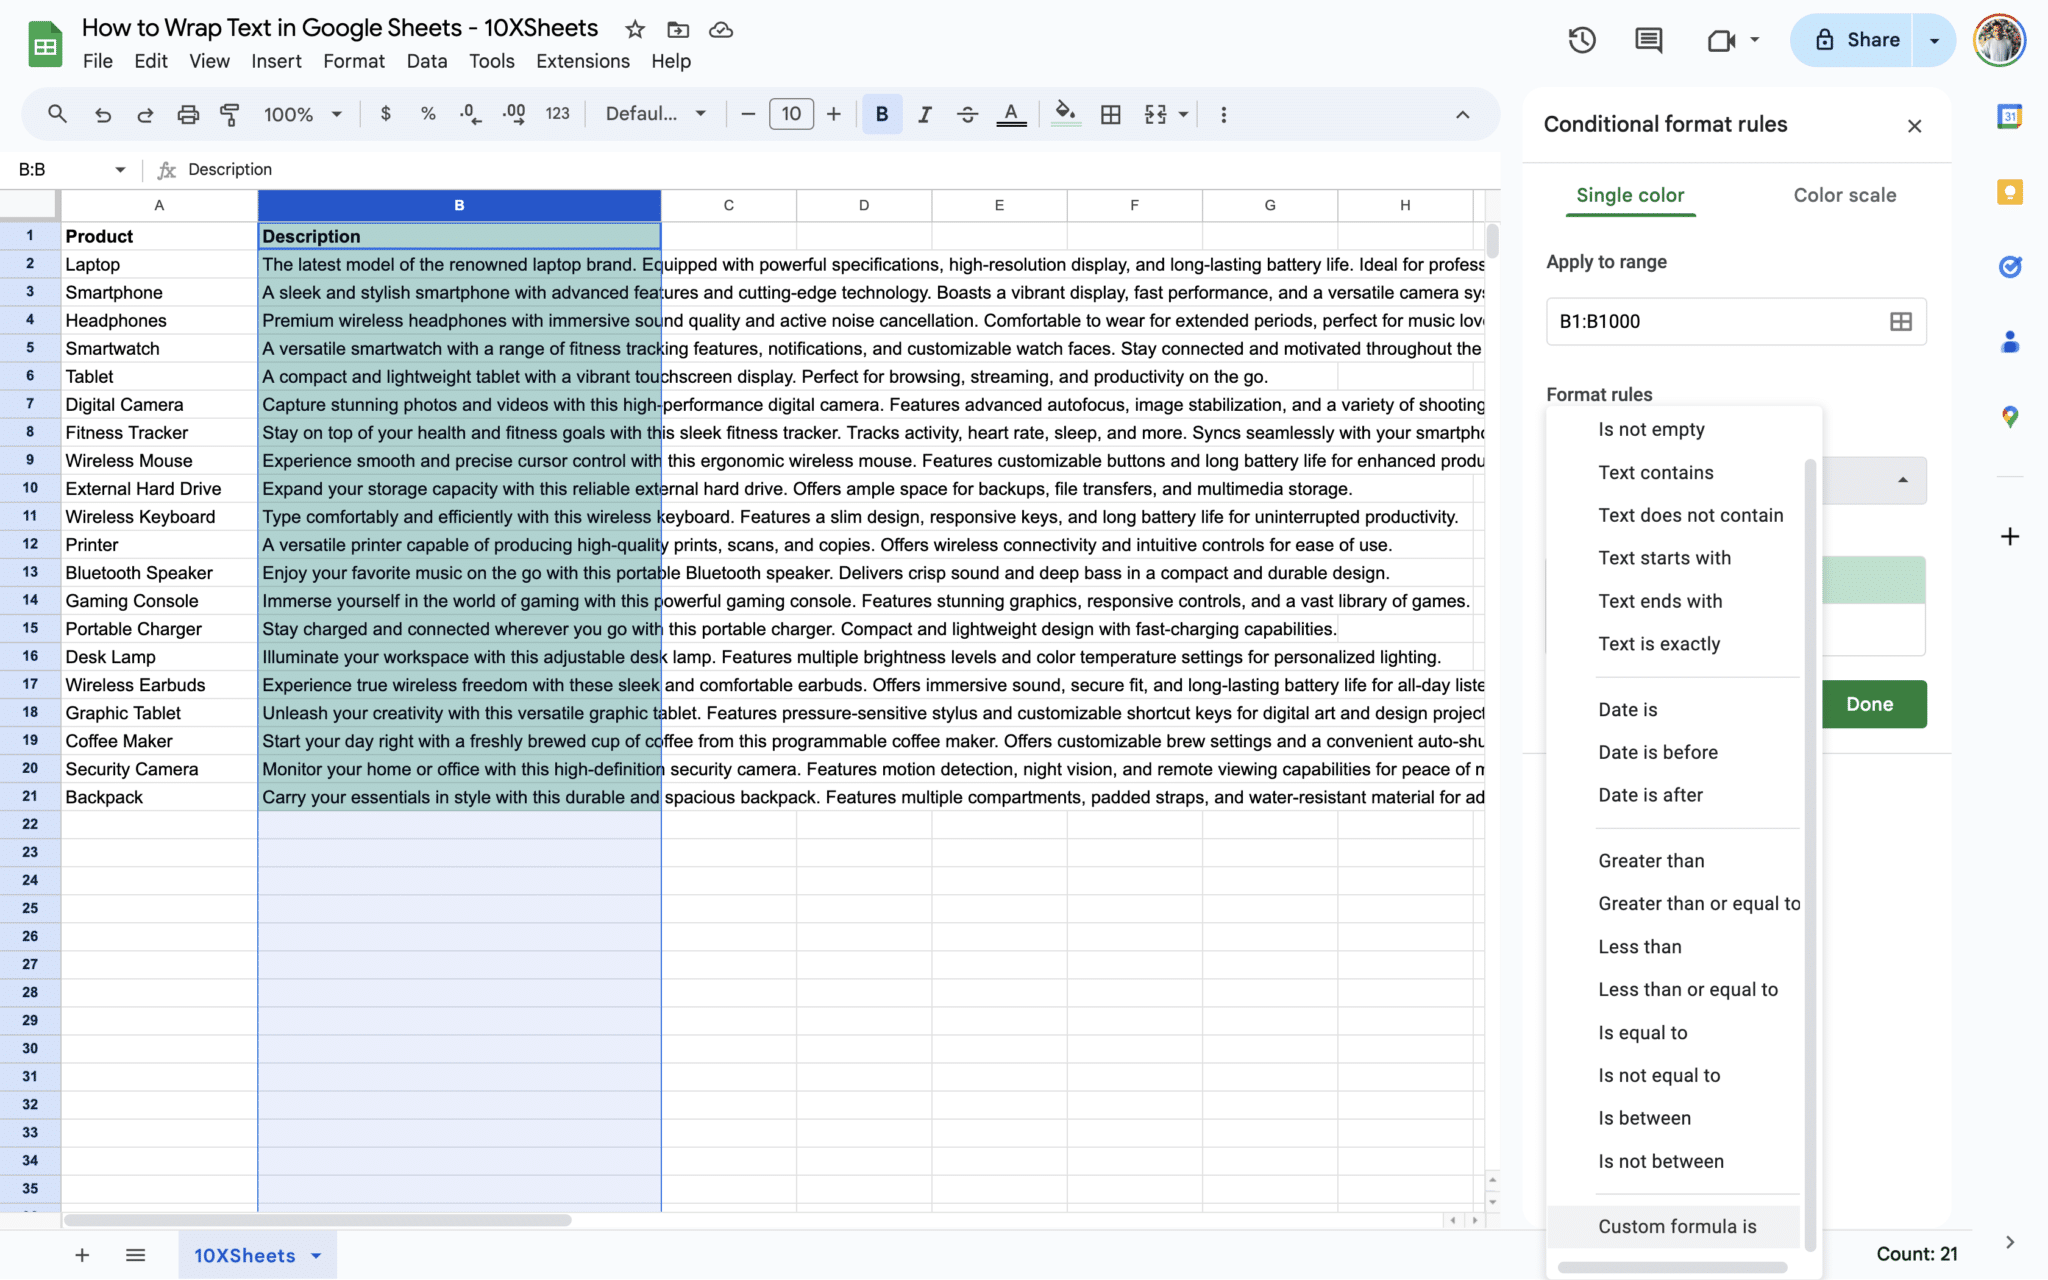Open the borders tool

pos(1110,114)
